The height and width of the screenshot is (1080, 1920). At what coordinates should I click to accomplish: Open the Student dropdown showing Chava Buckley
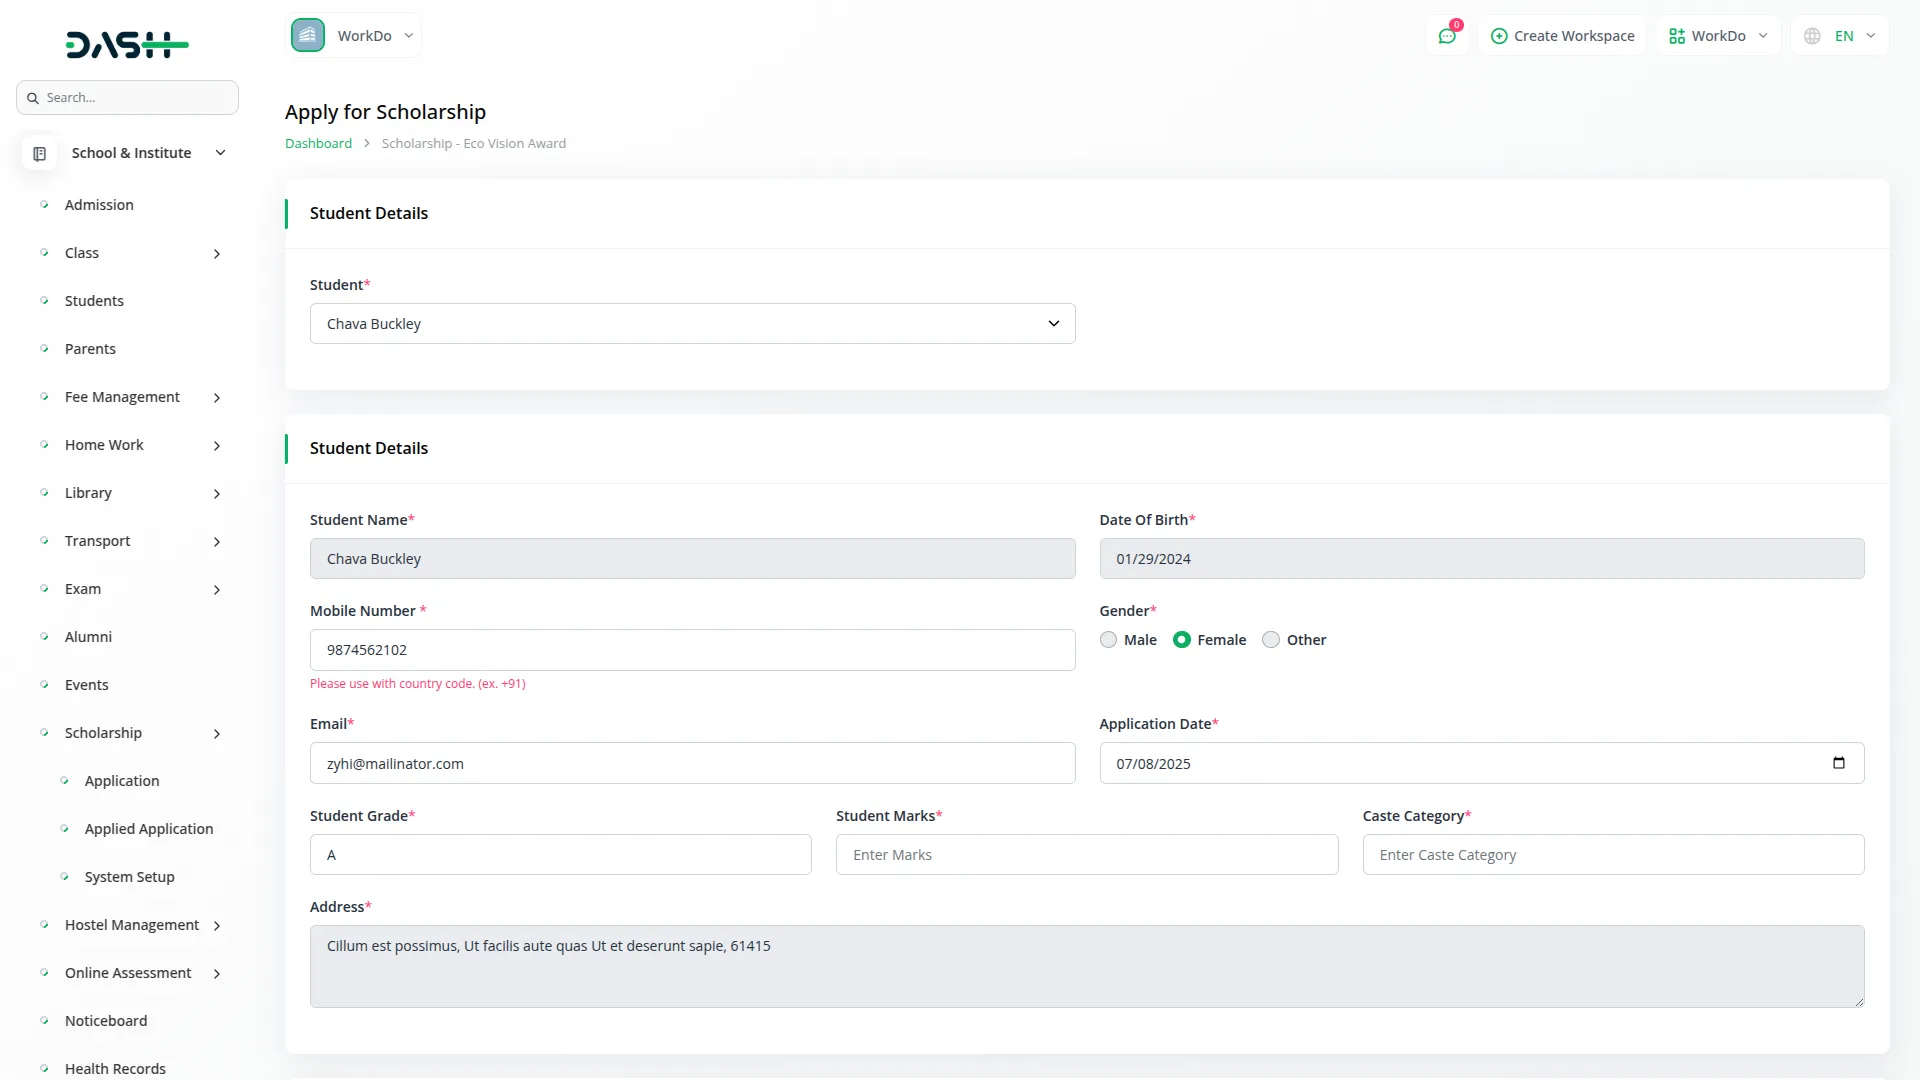coord(692,324)
